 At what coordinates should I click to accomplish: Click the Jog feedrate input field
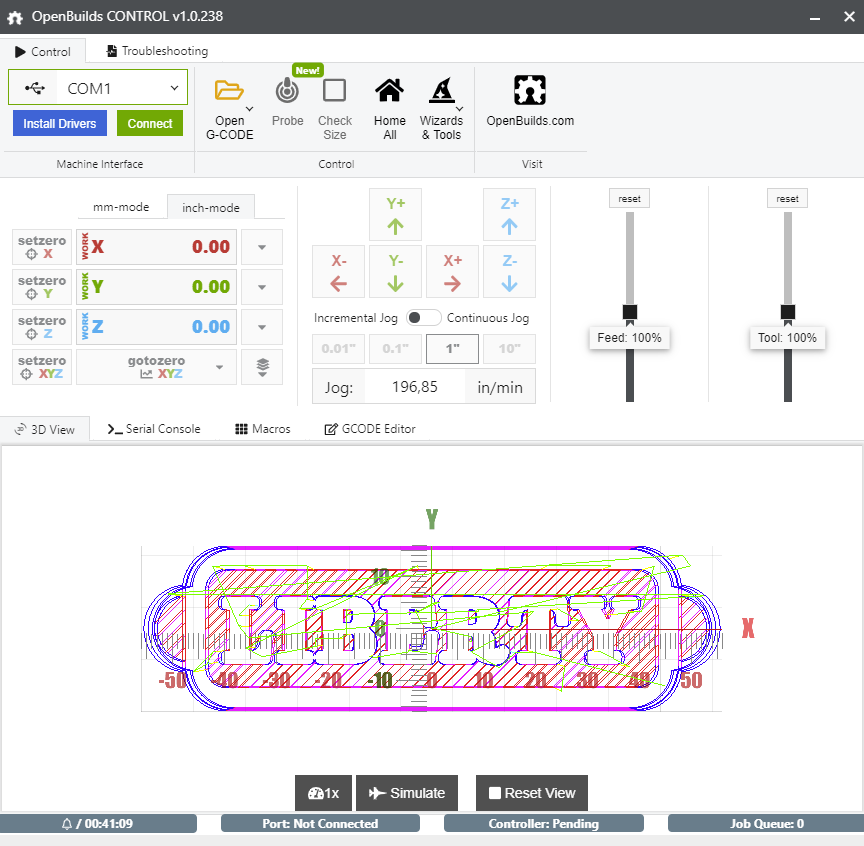(415, 387)
